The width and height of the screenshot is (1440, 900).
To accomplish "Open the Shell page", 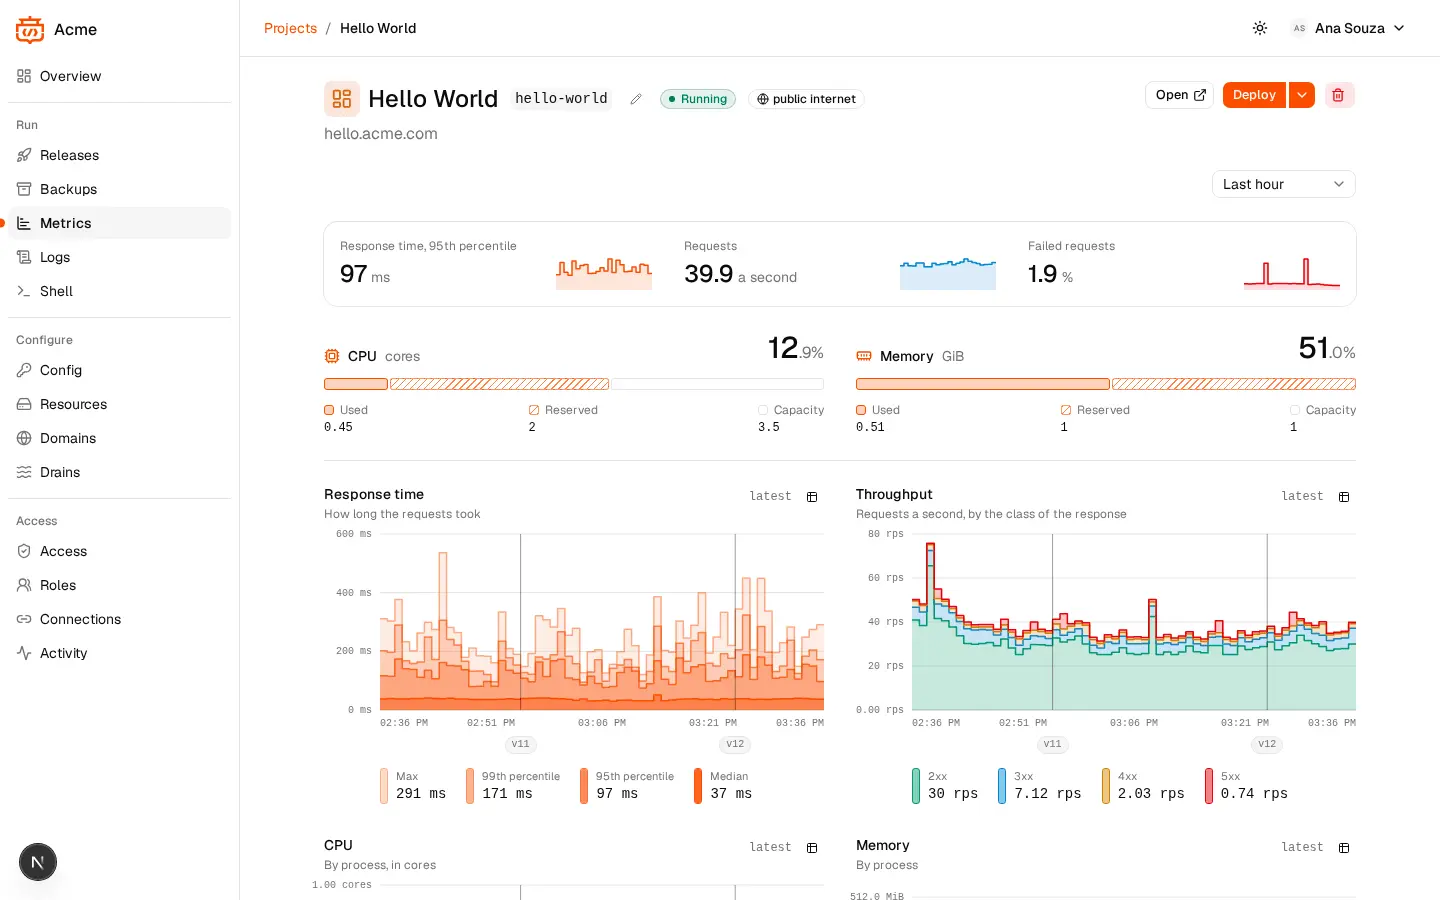I will pos(120,291).
